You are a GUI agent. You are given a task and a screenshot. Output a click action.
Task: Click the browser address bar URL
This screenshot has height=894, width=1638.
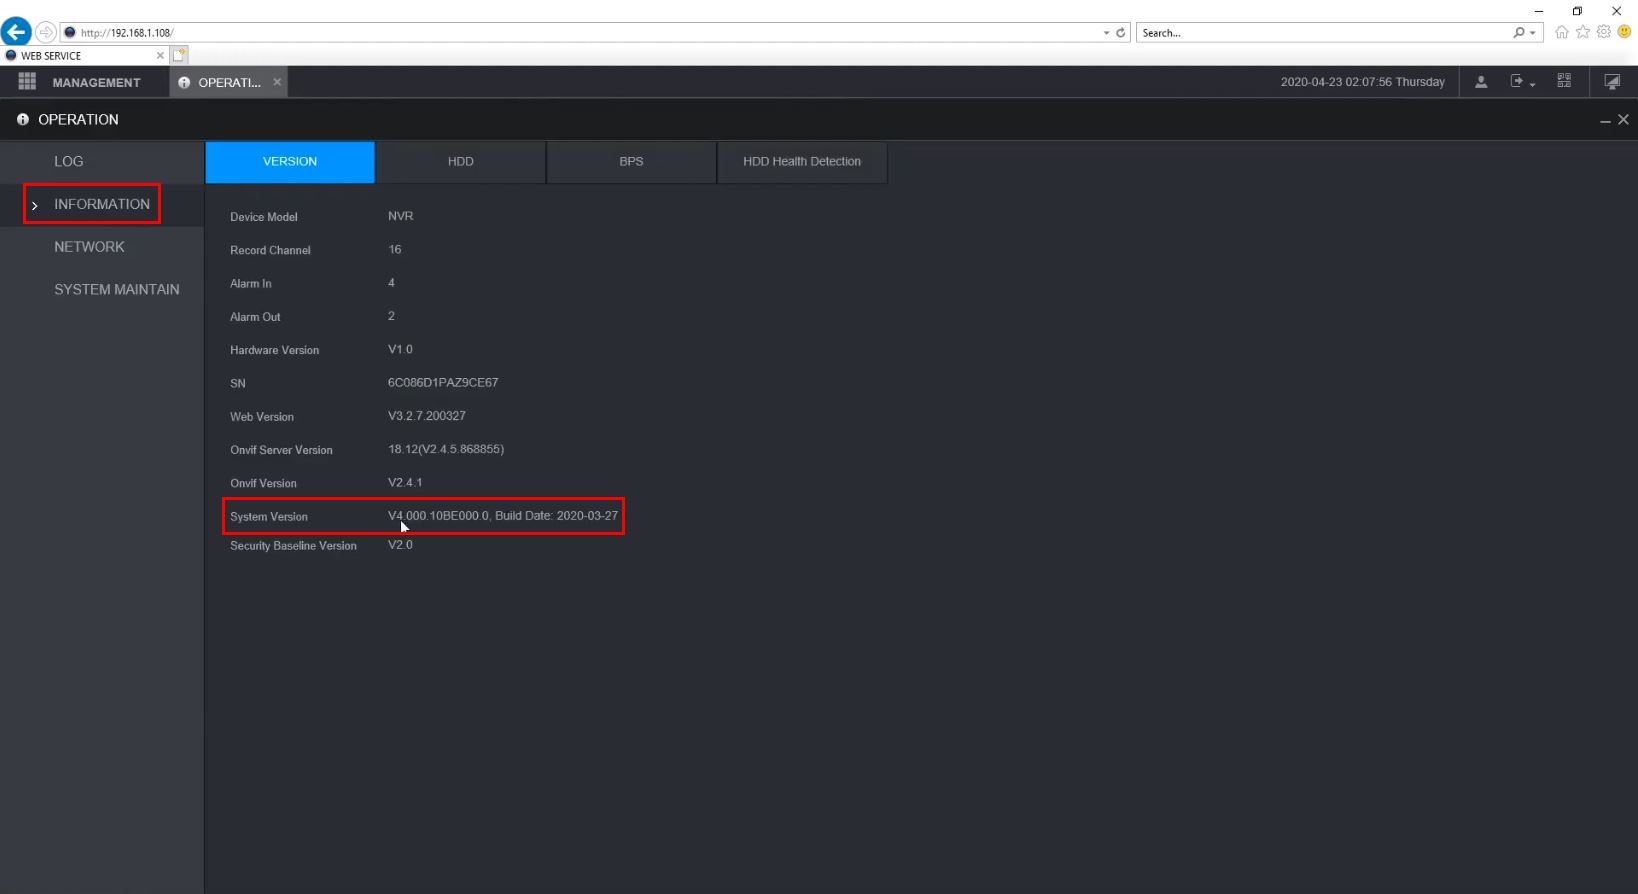tap(127, 33)
